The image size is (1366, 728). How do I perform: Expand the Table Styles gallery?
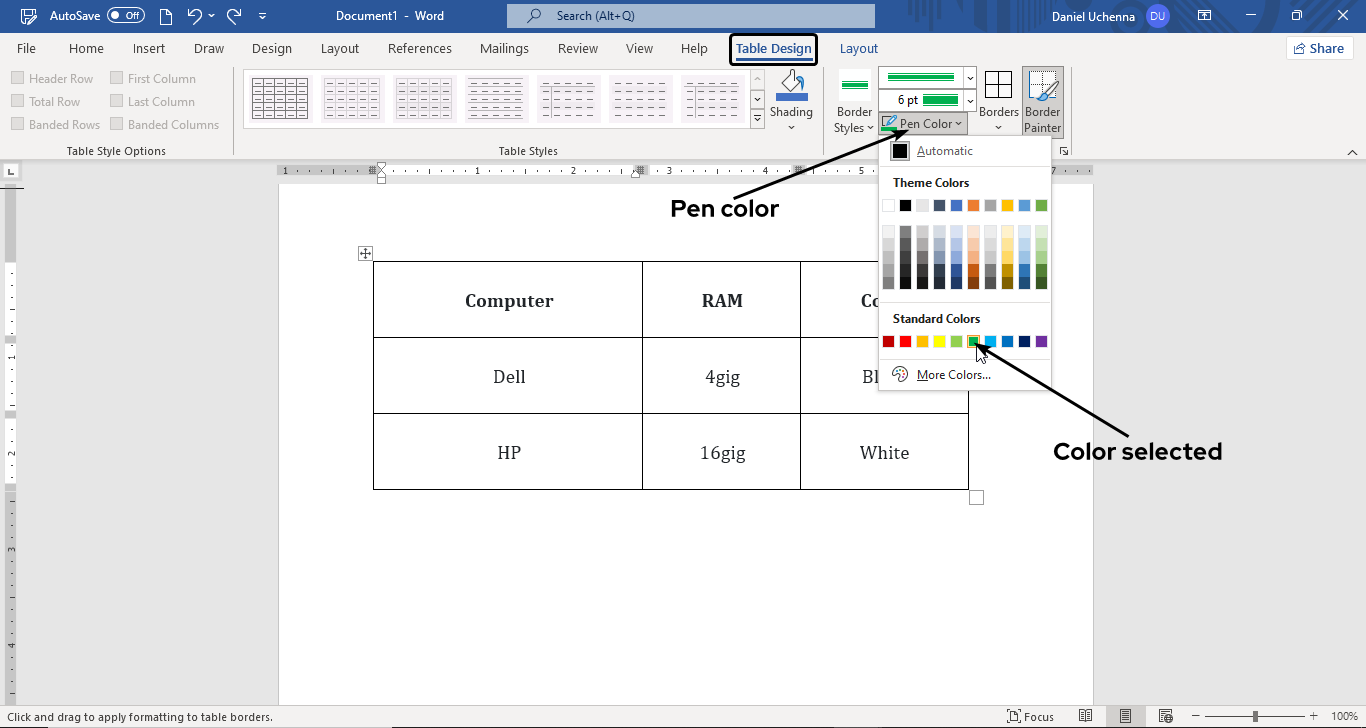[757, 118]
